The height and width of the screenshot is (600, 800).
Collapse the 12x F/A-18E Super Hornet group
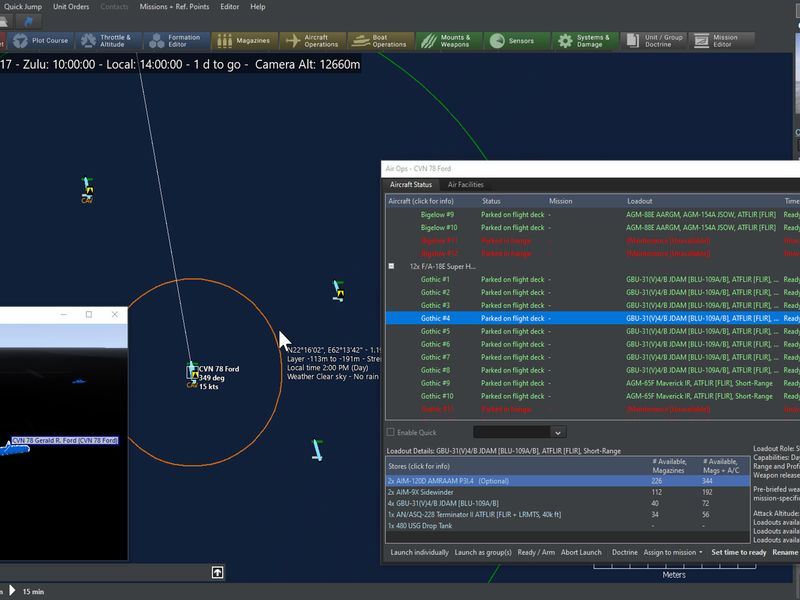(x=391, y=266)
